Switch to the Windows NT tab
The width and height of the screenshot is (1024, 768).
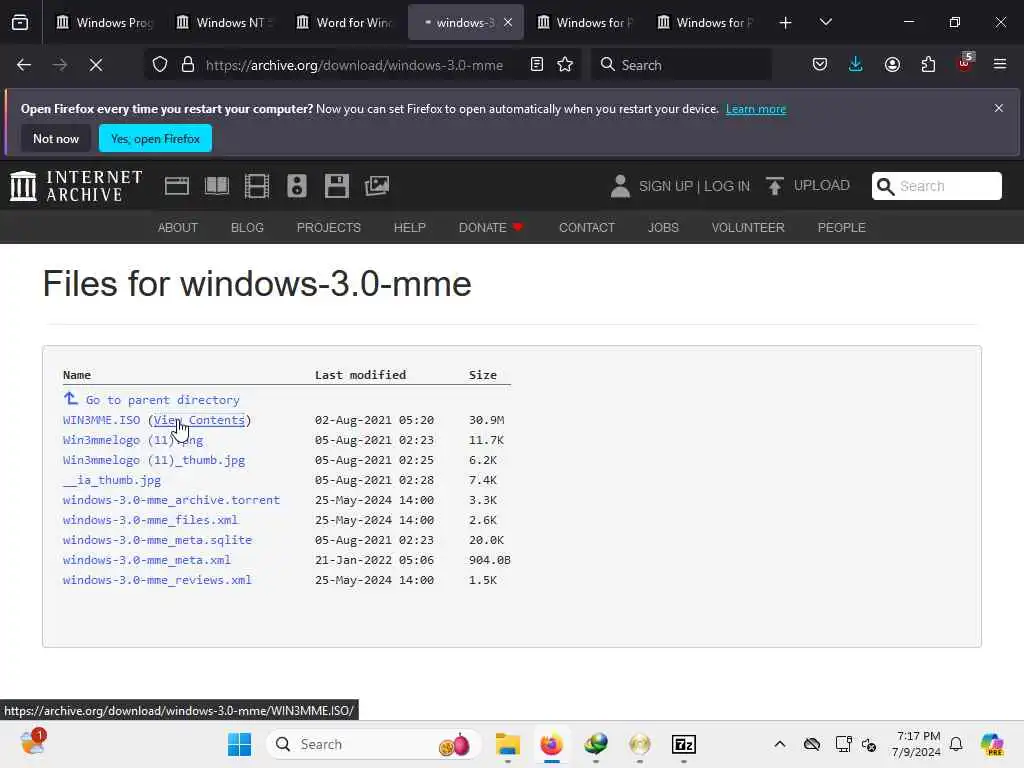[x=224, y=22]
